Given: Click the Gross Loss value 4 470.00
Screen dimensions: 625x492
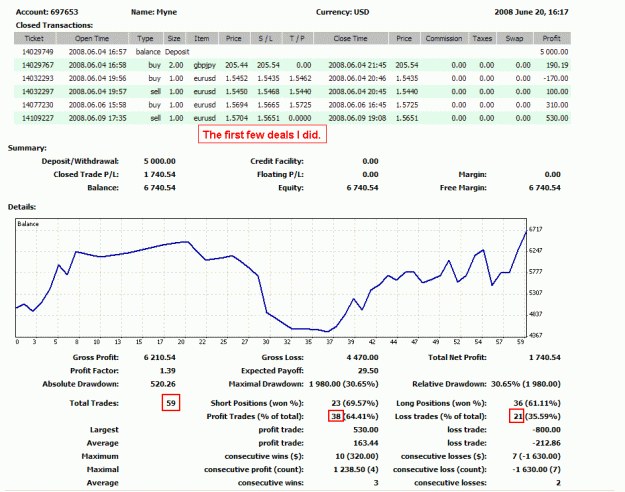Looking at the screenshot, I should 362,357.
